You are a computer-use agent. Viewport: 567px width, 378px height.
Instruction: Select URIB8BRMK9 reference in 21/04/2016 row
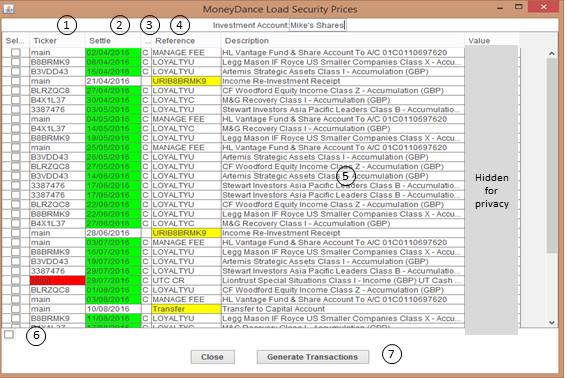[186, 81]
